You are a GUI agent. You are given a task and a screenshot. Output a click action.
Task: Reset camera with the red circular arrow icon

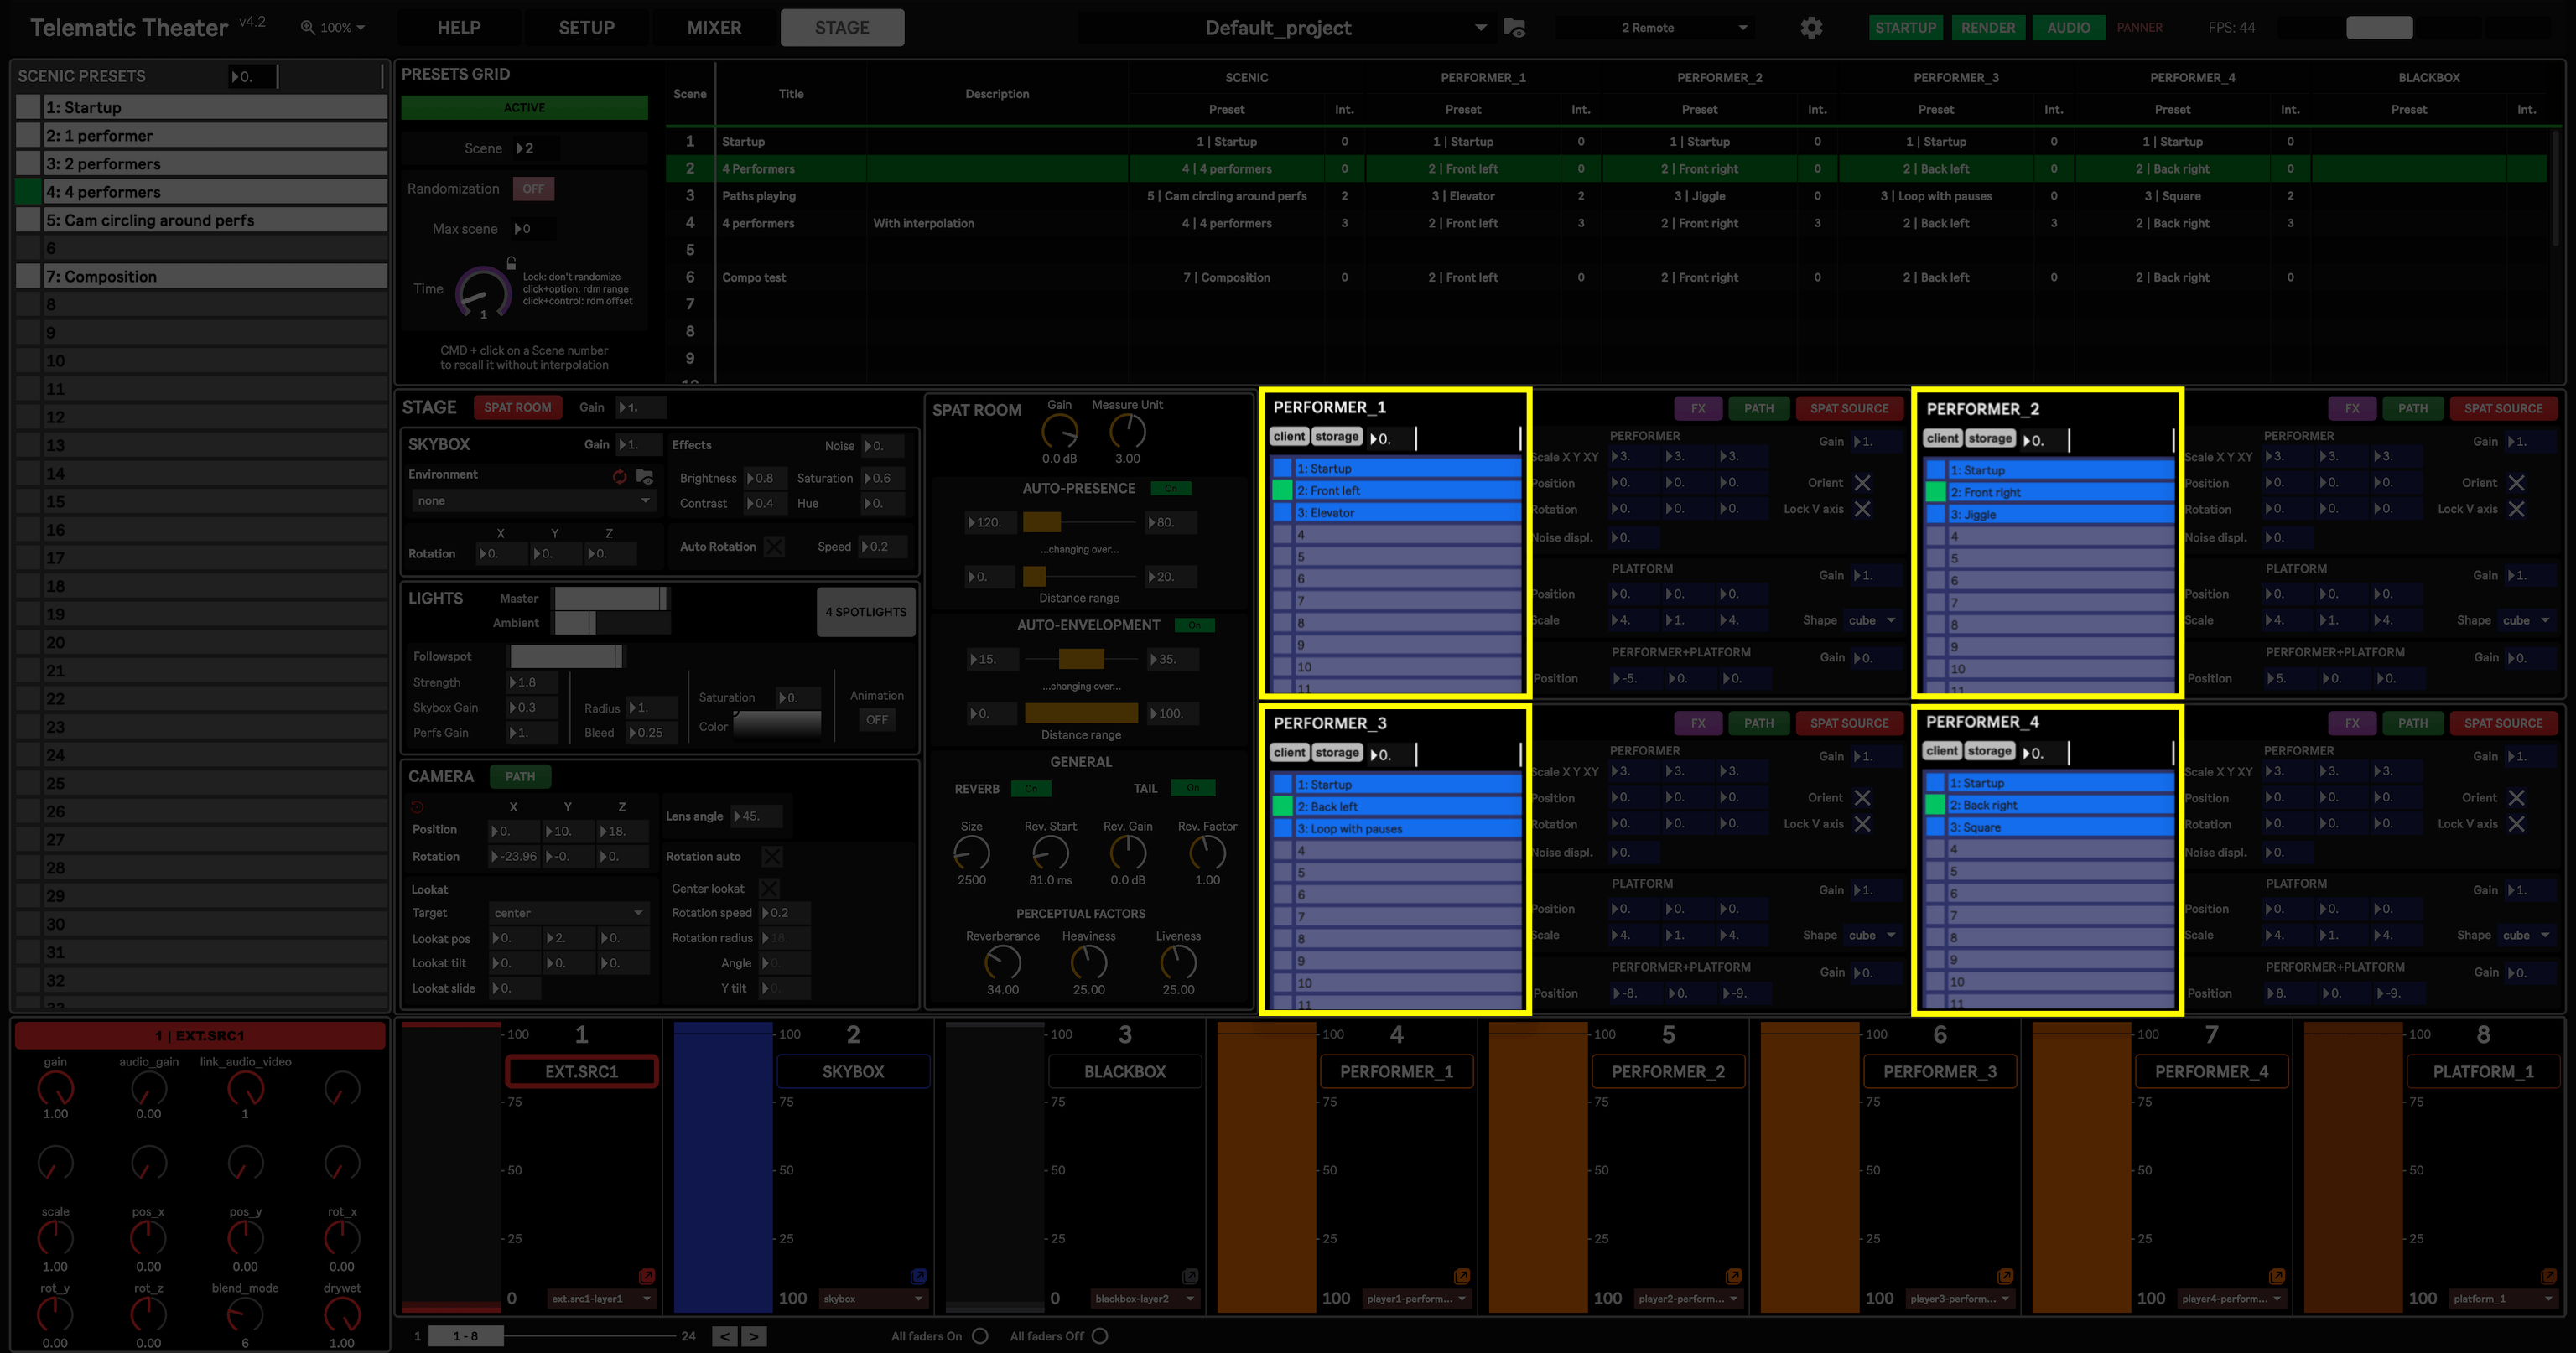tap(417, 807)
